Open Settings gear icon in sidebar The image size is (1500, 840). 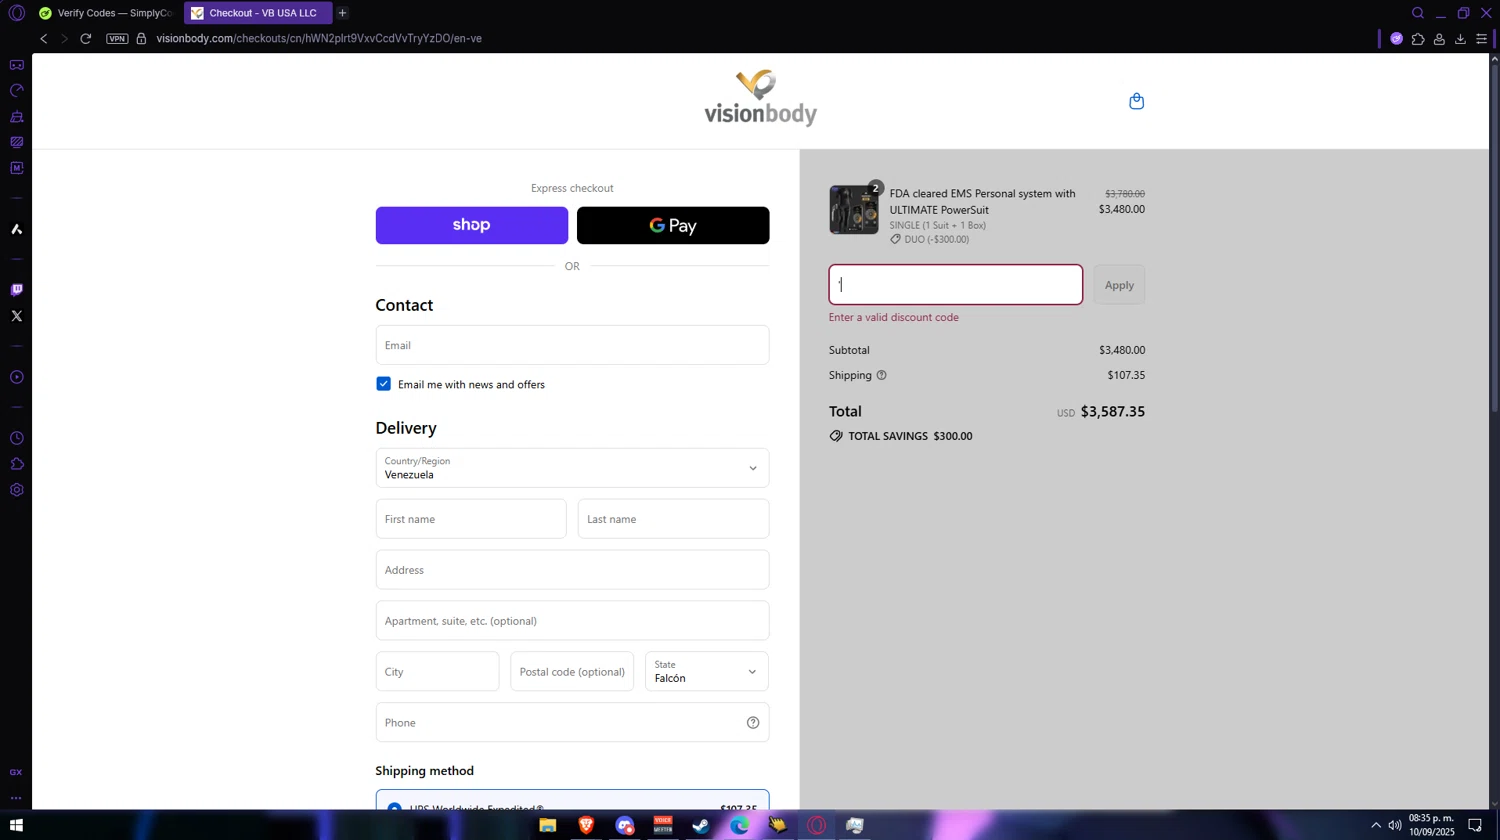[x=17, y=490]
